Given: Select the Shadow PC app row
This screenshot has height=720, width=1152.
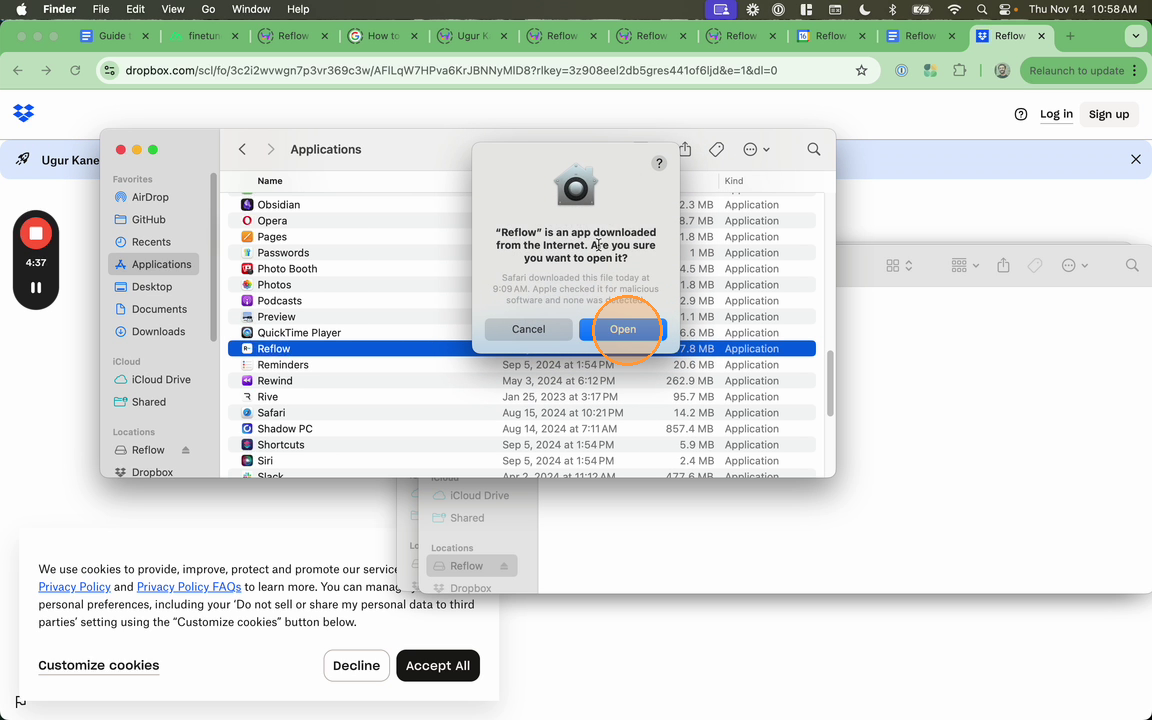Looking at the screenshot, I should [x=522, y=429].
